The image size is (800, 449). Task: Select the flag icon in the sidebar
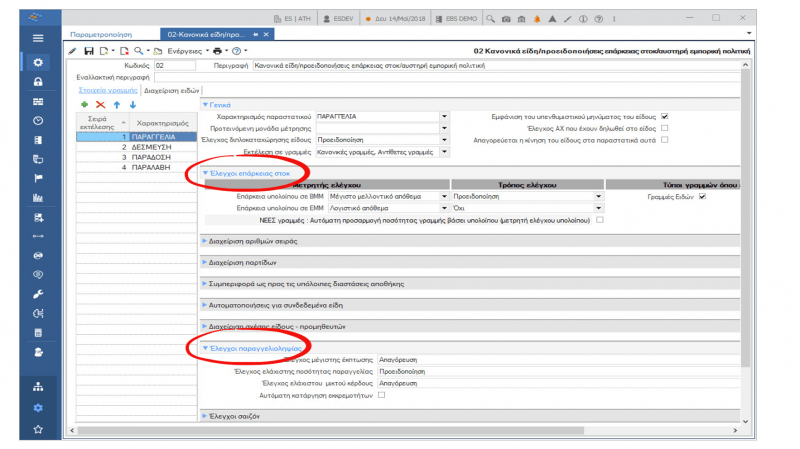(38, 178)
